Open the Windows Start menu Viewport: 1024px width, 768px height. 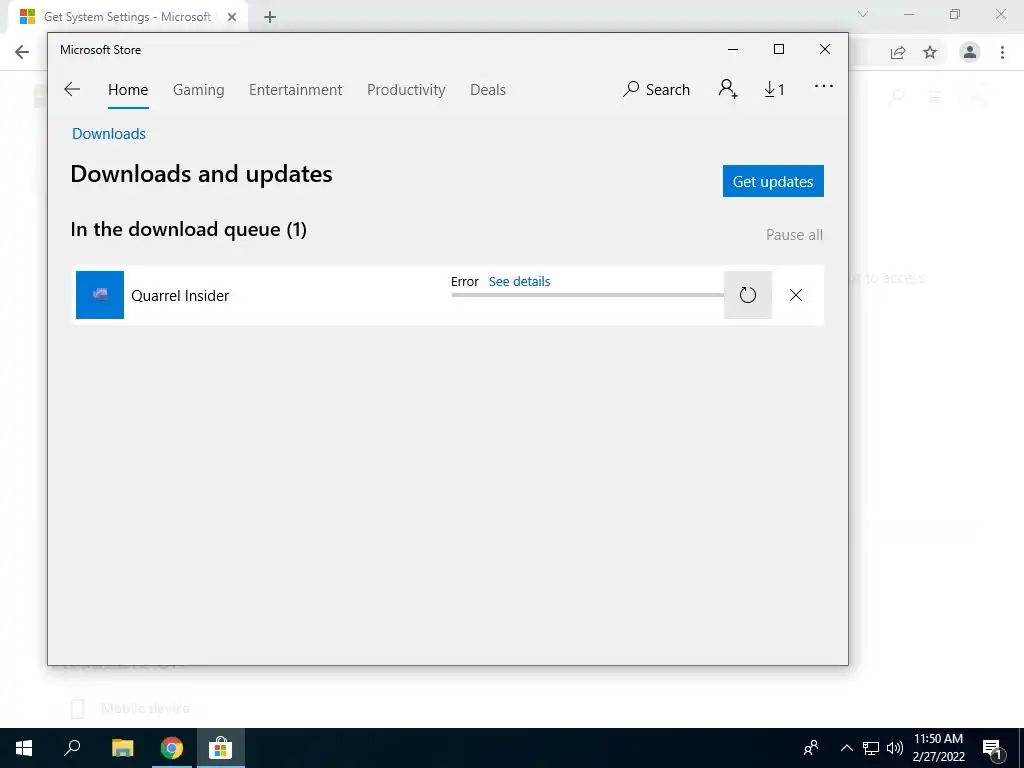(x=24, y=748)
